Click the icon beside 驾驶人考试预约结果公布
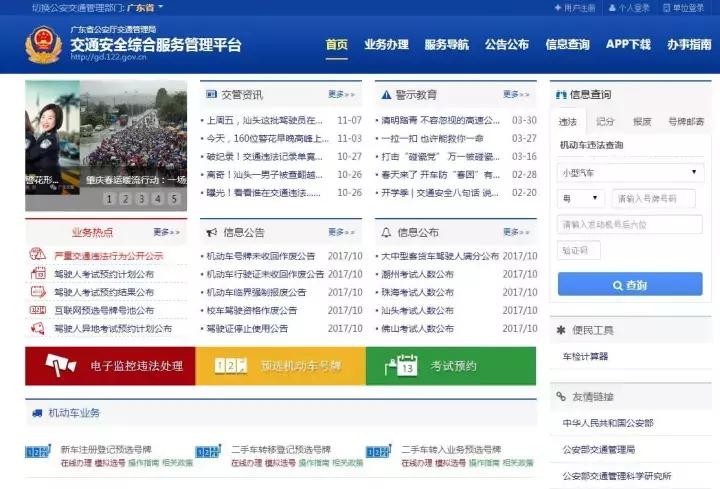The height and width of the screenshot is (489, 720). click(37, 292)
